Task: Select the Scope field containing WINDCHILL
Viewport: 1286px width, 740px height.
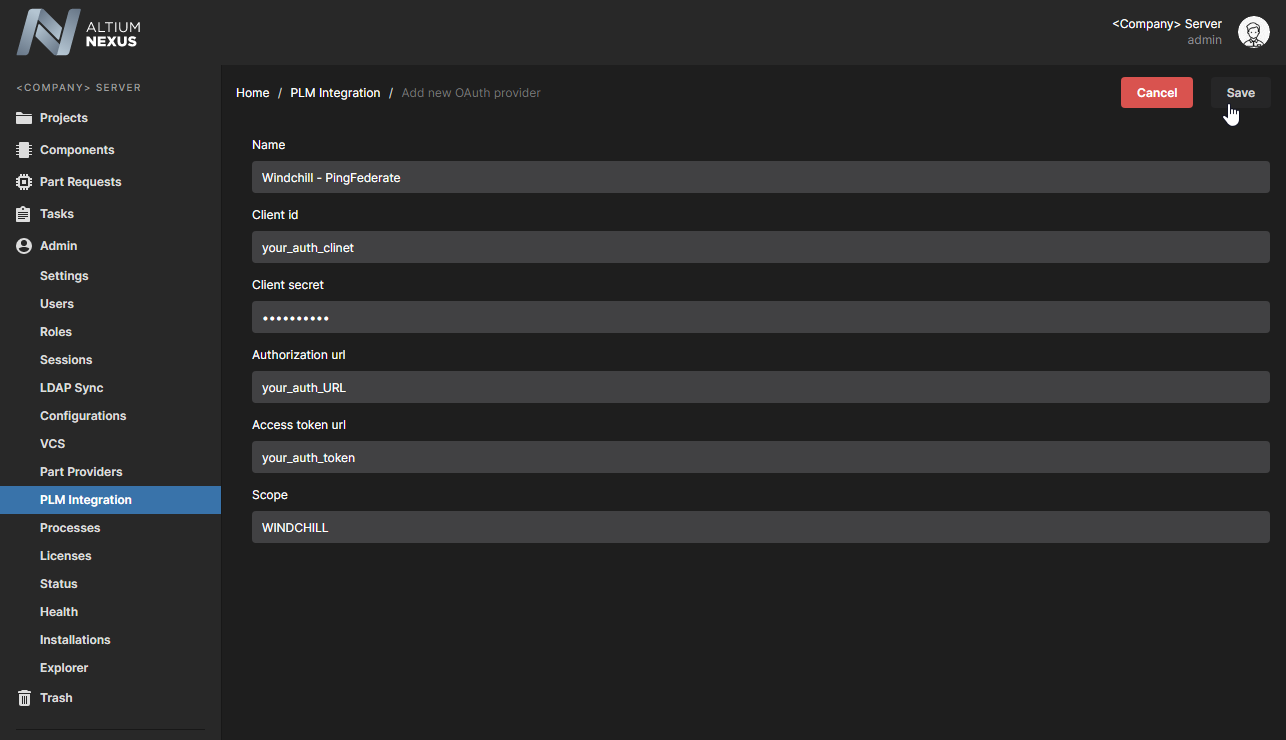Action: [x=760, y=527]
